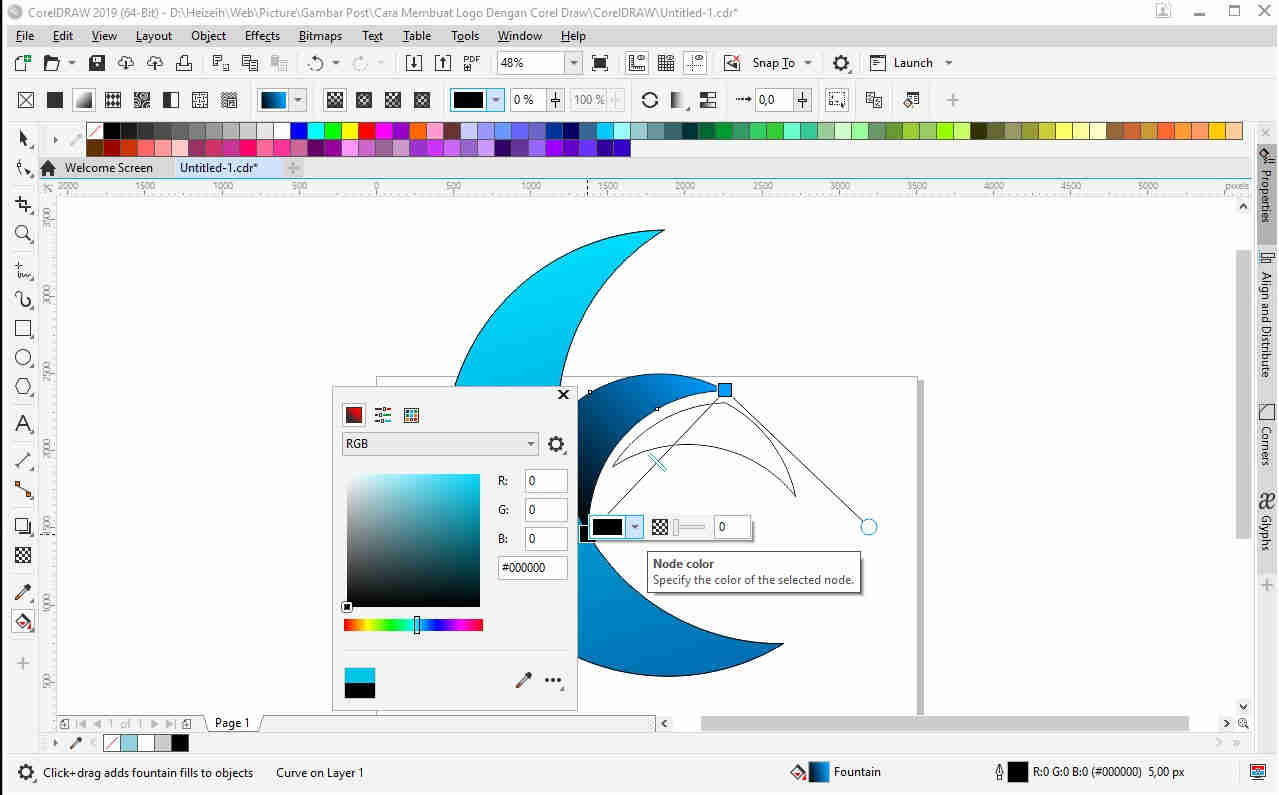Select the Color Eyedropper tool in toolbox

pos(24,592)
